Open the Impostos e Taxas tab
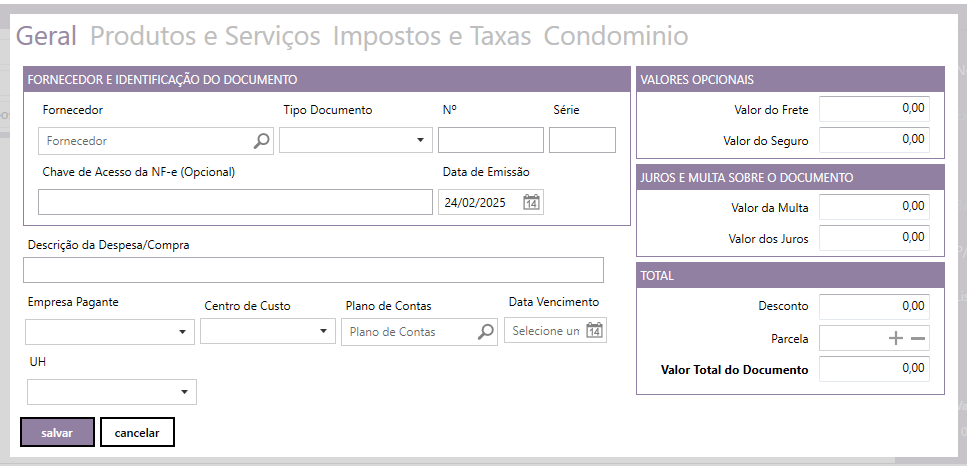967x466 pixels. pos(432,37)
